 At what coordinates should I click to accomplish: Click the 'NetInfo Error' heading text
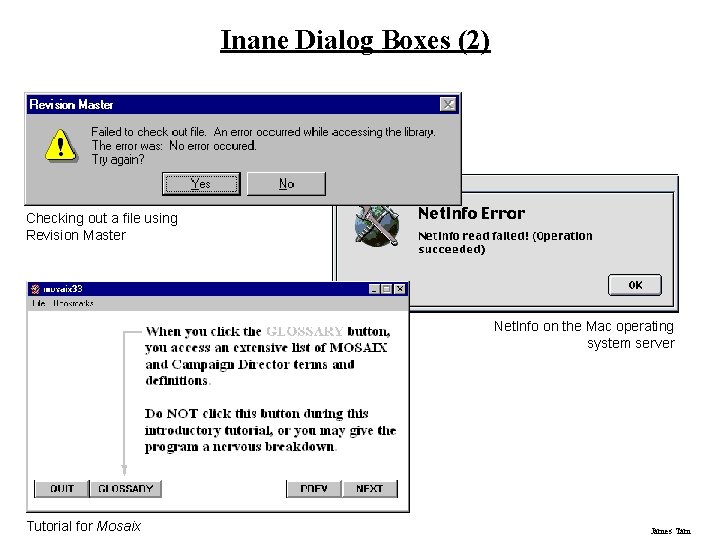tap(472, 214)
